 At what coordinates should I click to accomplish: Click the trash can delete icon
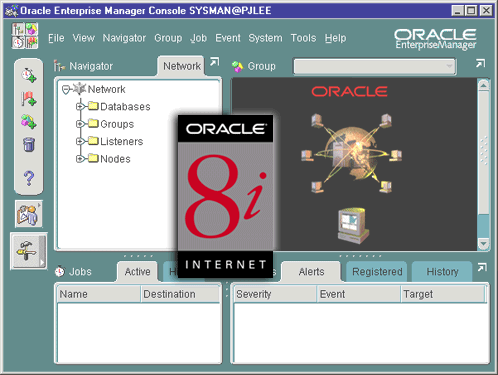tap(29, 145)
